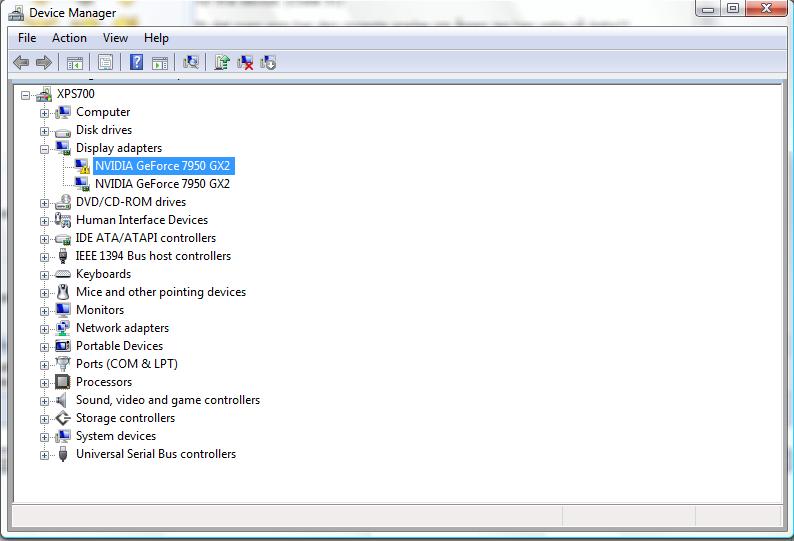Expand the Sound, video and game controllers node

45,401
